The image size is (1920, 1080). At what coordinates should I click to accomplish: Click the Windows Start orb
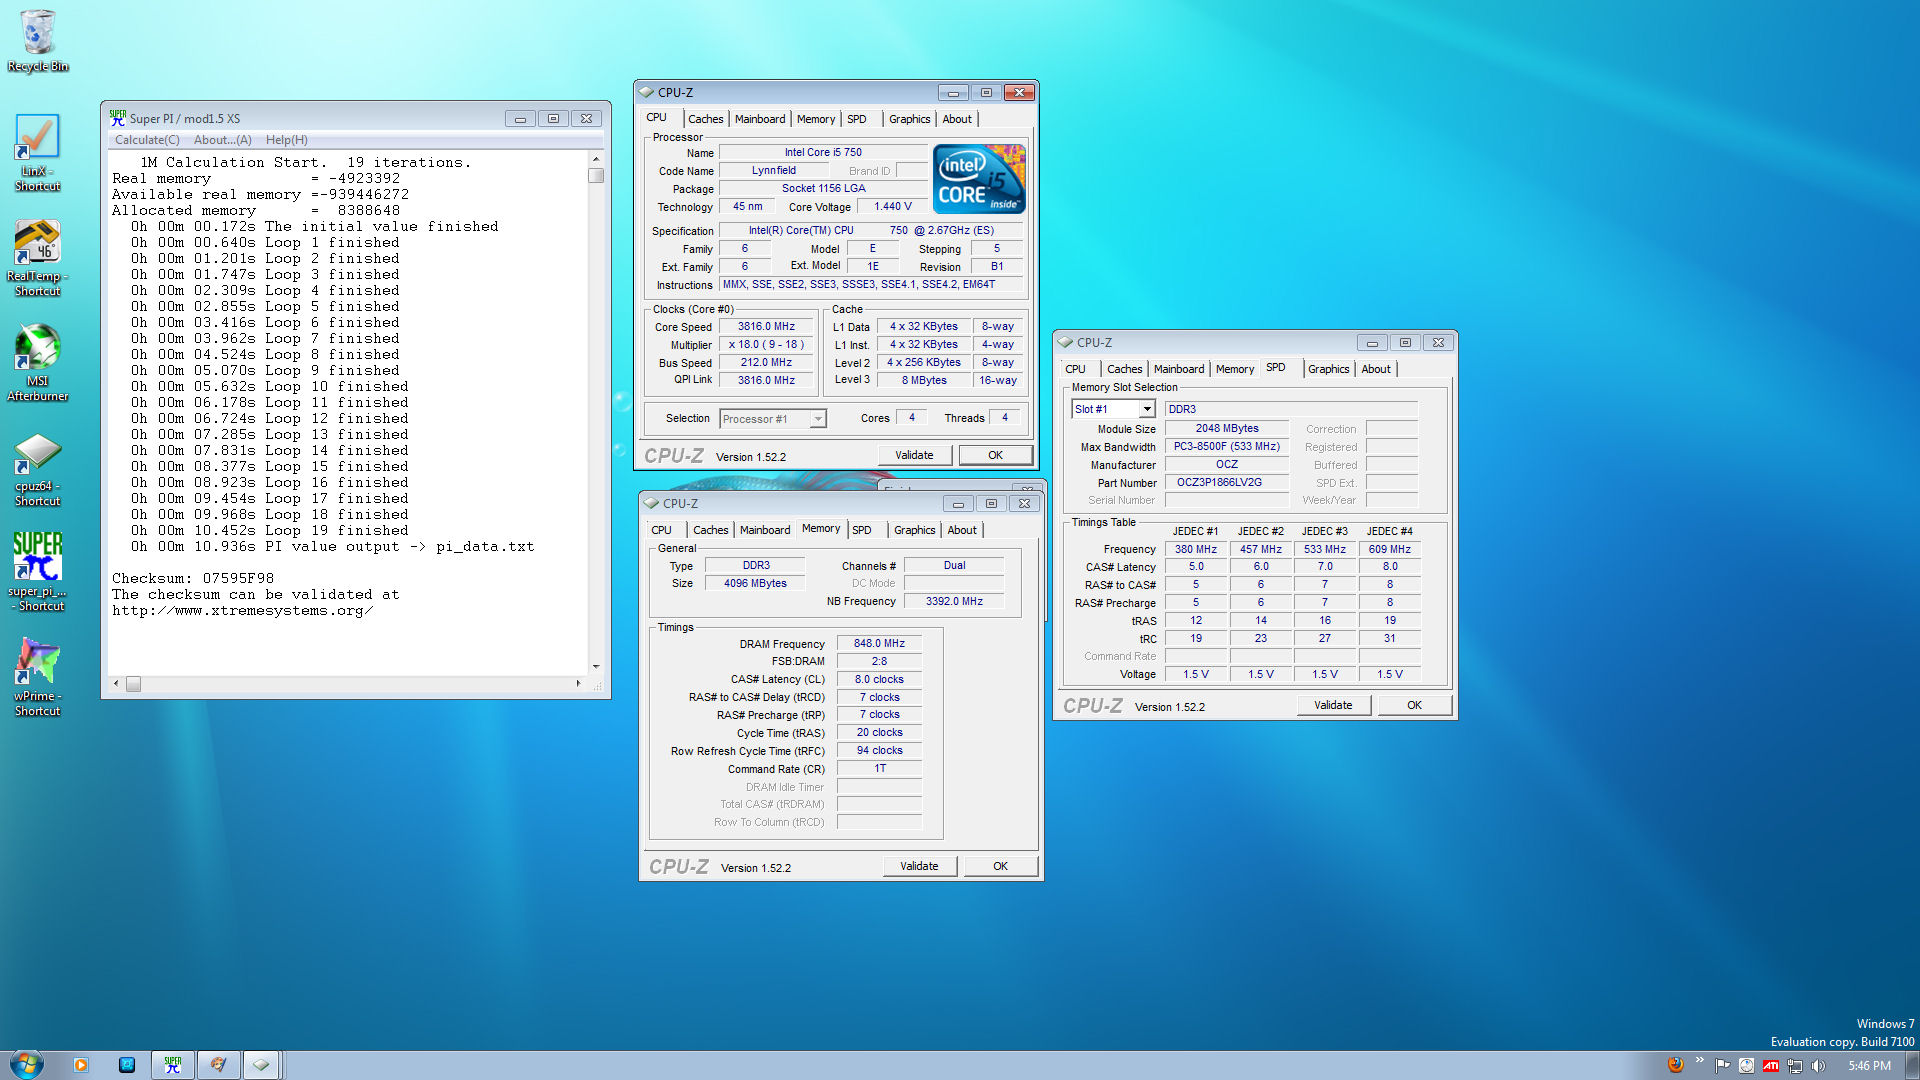click(x=26, y=1064)
